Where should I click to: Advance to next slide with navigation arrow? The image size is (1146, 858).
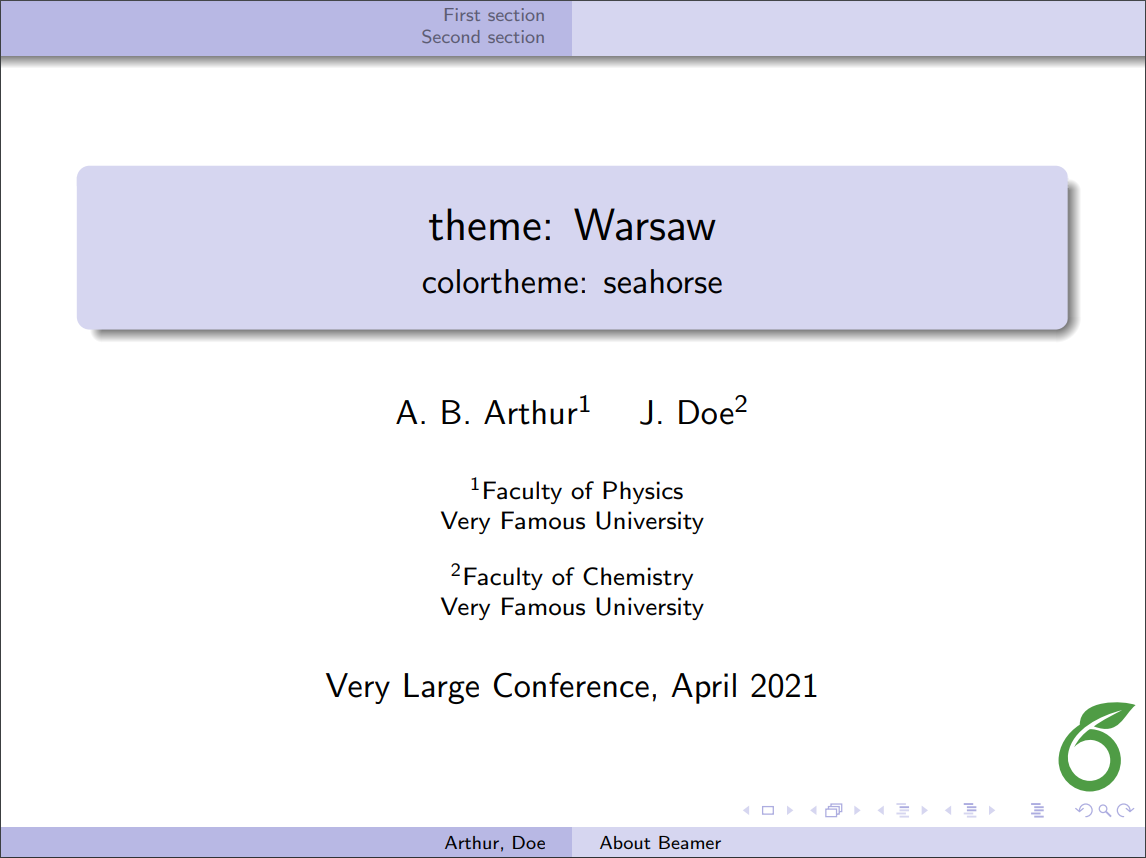790,810
